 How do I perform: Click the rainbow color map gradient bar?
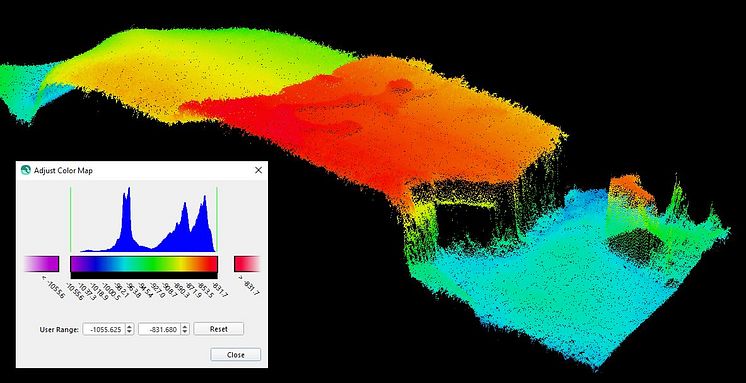144,264
